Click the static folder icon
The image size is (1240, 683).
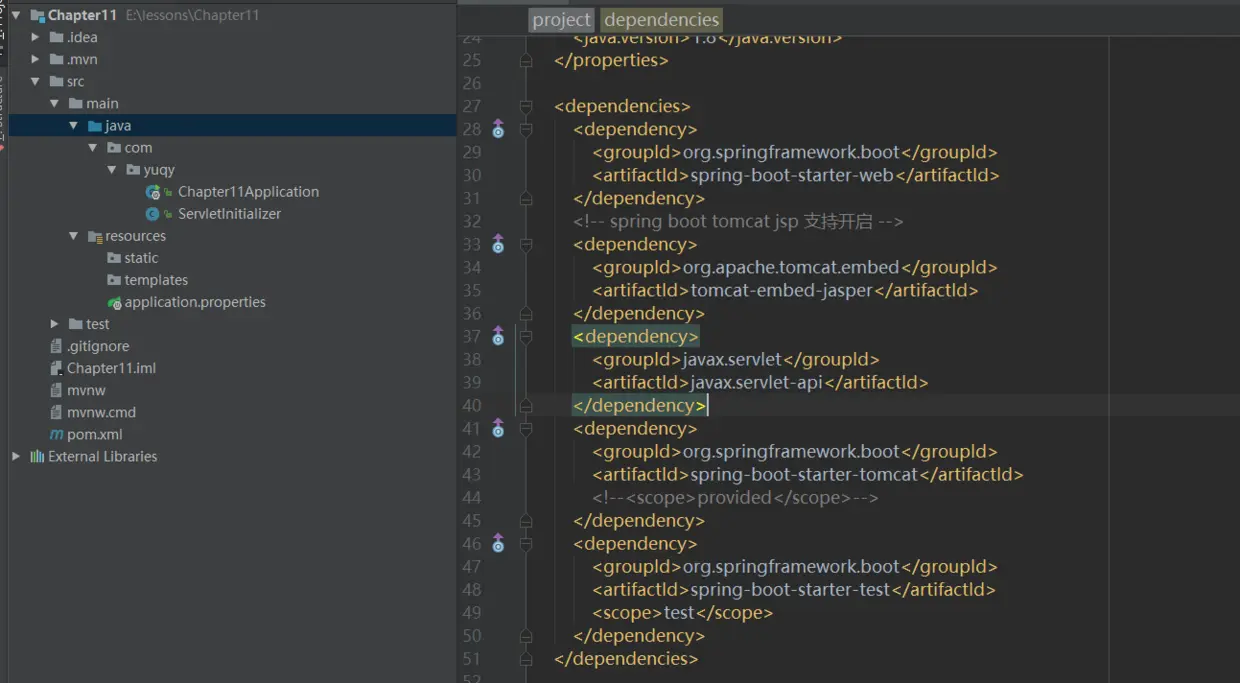[x=114, y=258]
